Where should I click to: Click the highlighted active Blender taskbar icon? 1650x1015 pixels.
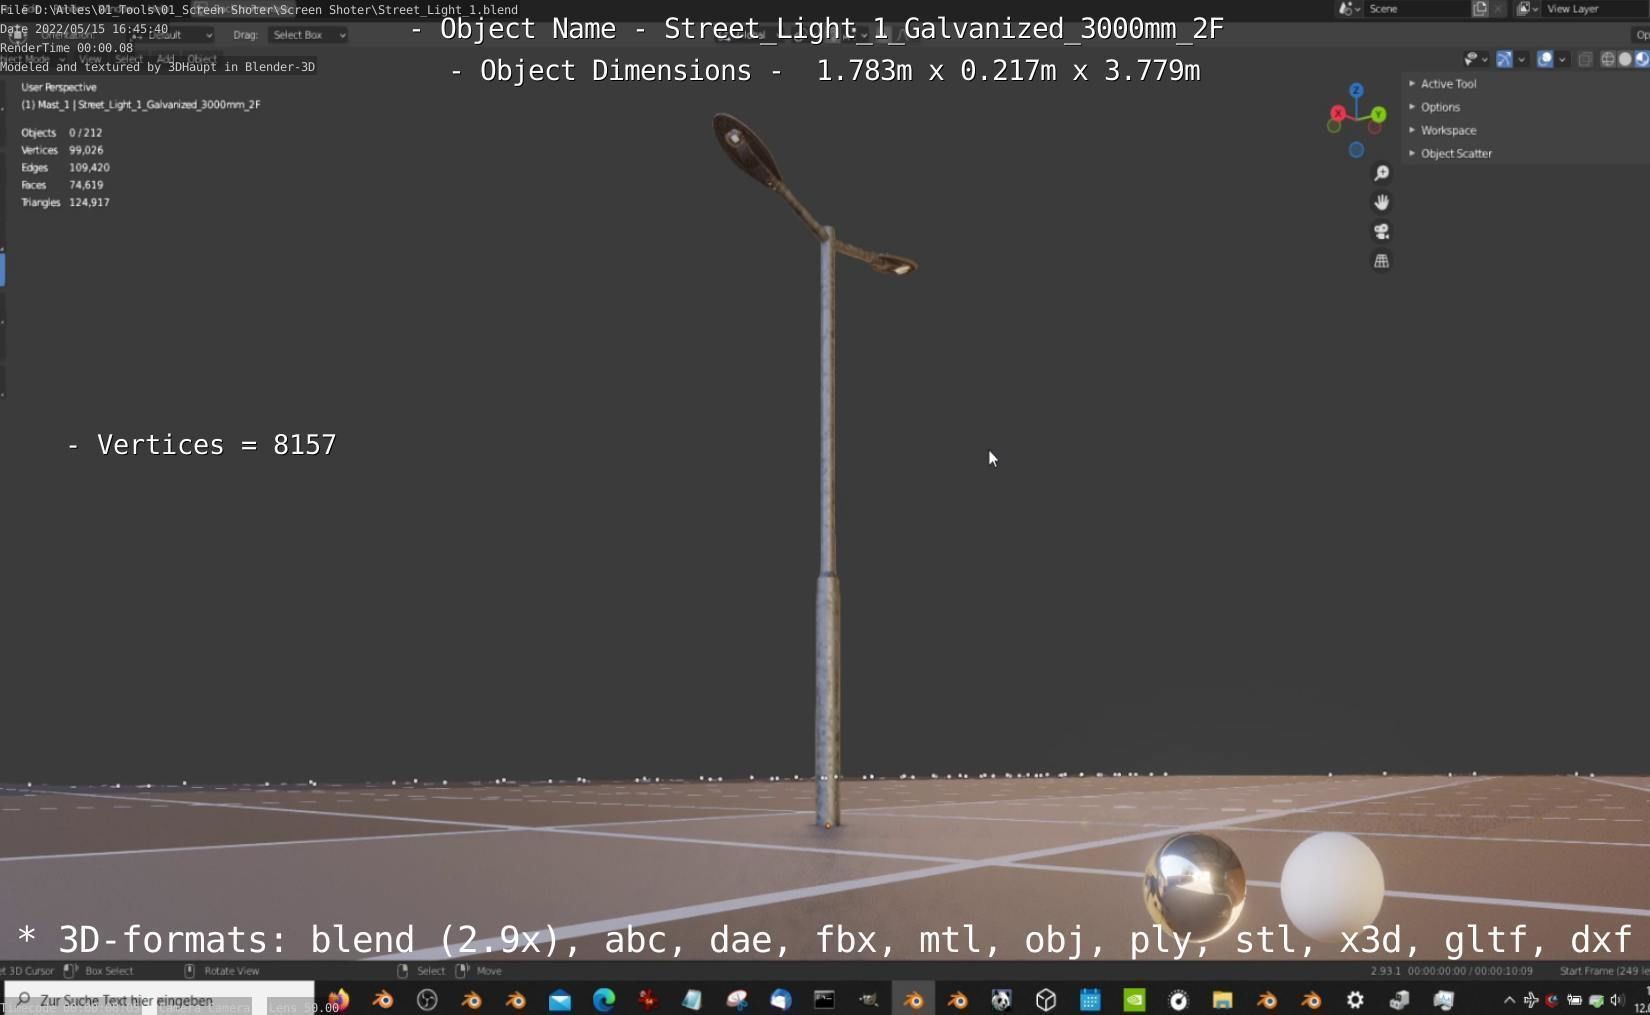pyautogui.click(x=913, y=1000)
